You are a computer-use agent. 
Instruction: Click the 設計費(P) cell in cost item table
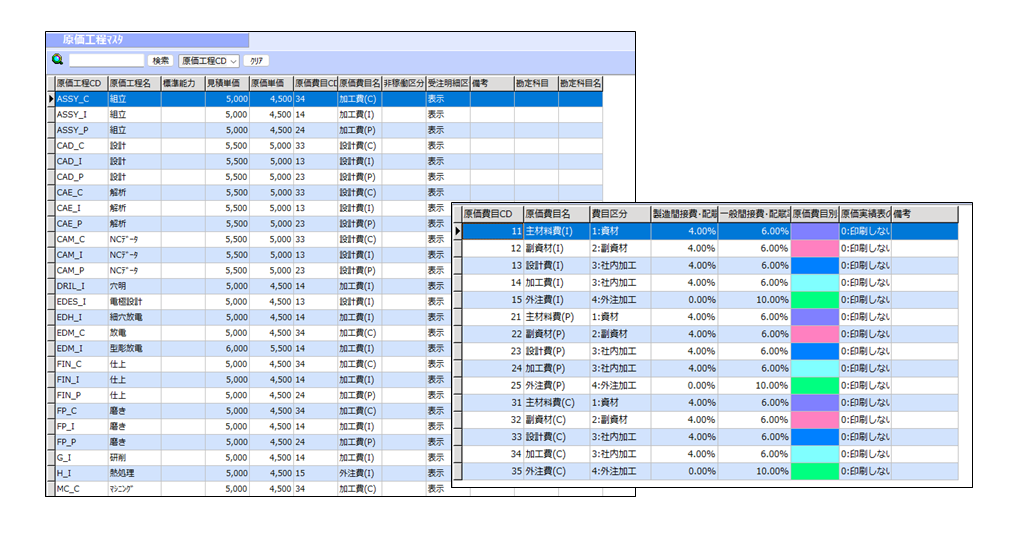(556, 351)
